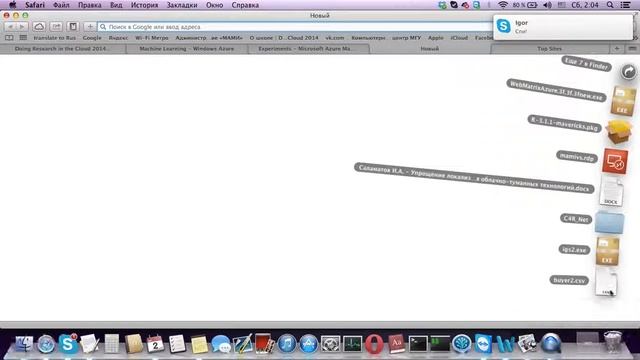Image resolution: width=640 pixels, height=360 pixels.
Task: Switch to Experiments Microsoft Azure tab
Action: tap(308, 49)
